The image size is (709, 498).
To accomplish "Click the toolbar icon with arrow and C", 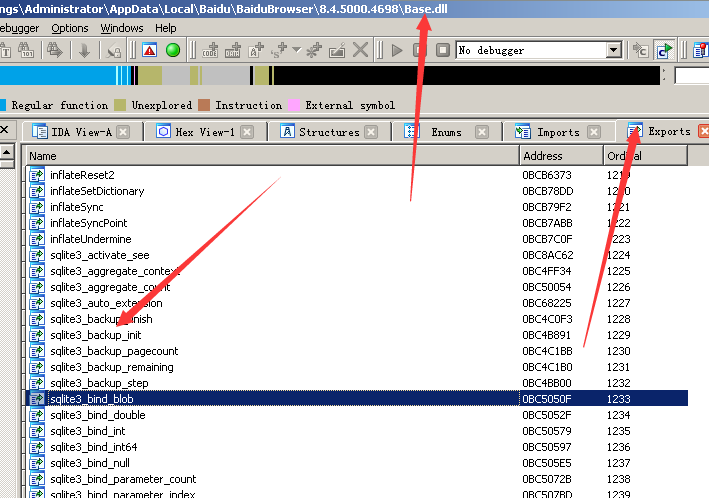I will coord(640,50).
